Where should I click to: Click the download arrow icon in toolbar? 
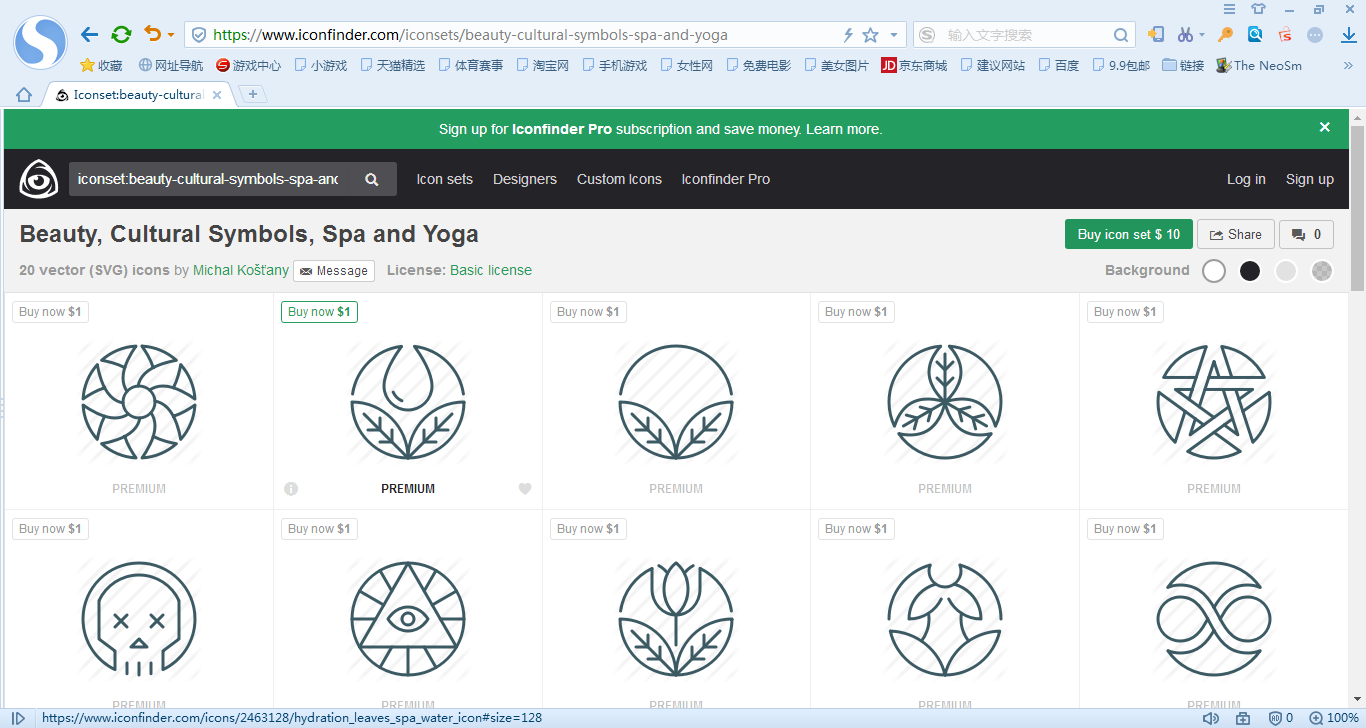tap(1348, 34)
